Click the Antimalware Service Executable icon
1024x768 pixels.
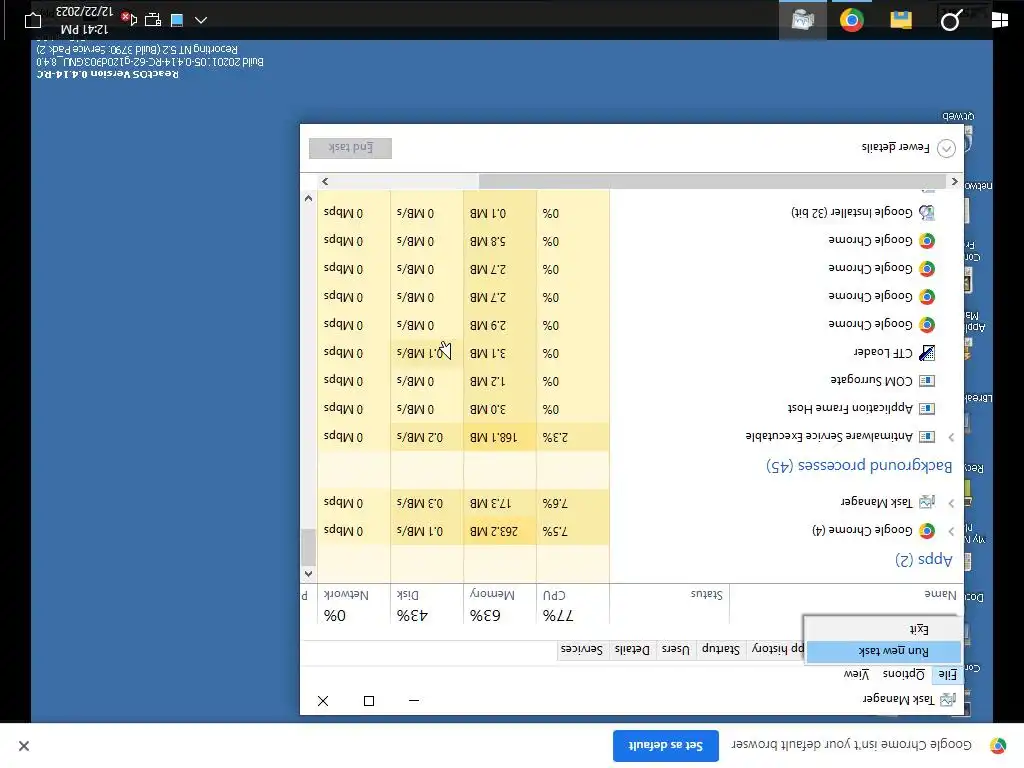pyautogui.click(x=927, y=436)
